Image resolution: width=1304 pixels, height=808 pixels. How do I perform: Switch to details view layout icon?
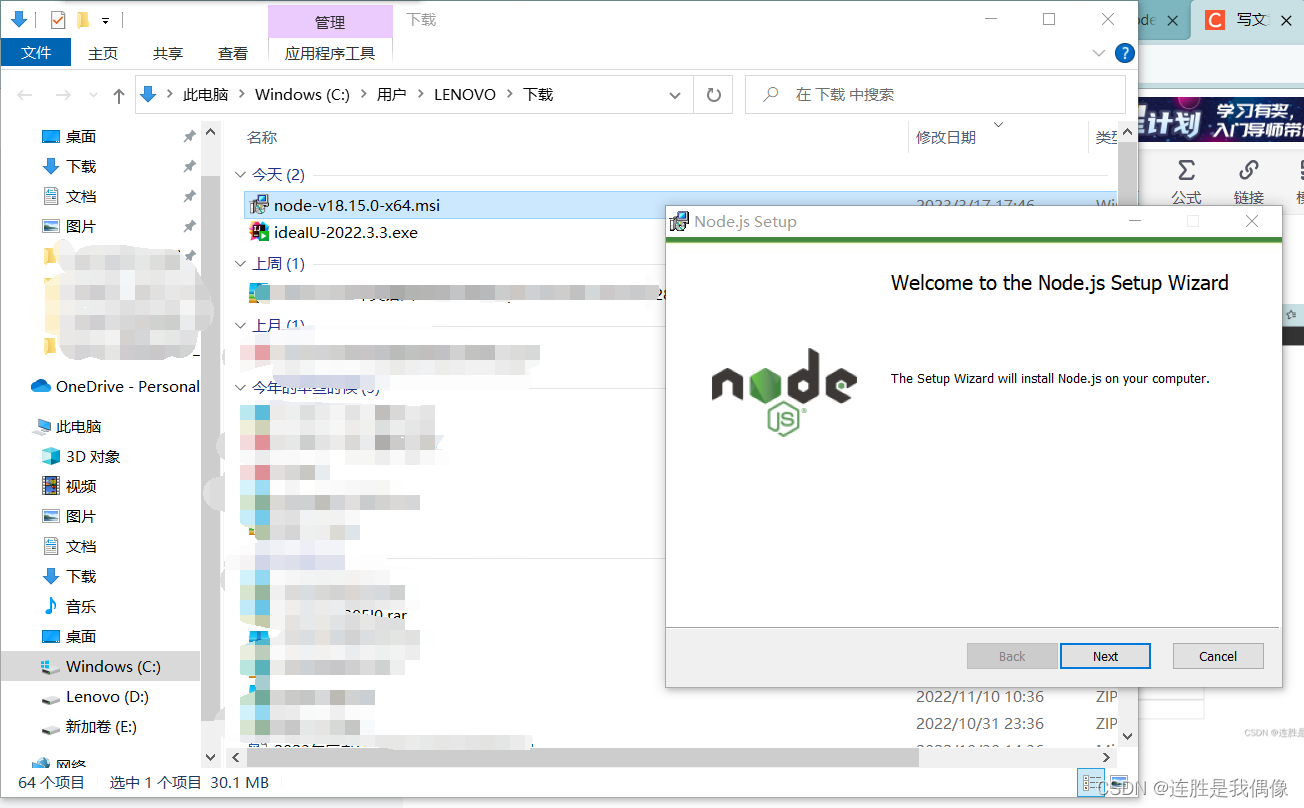[1090, 781]
